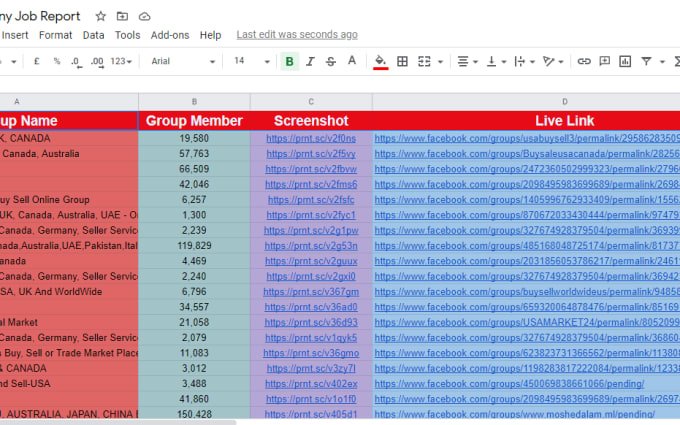
Task: Create a filter
Action: pyautogui.click(x=646, y=62)
